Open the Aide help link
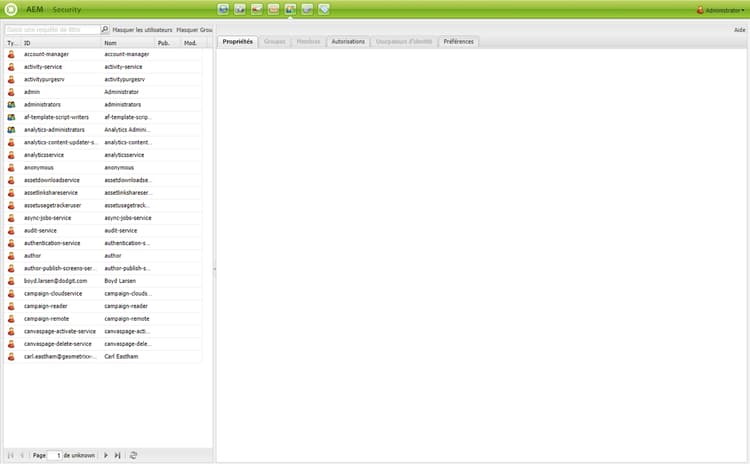The height and width of the screenshot is (464, 750). (x=739, y=30)
